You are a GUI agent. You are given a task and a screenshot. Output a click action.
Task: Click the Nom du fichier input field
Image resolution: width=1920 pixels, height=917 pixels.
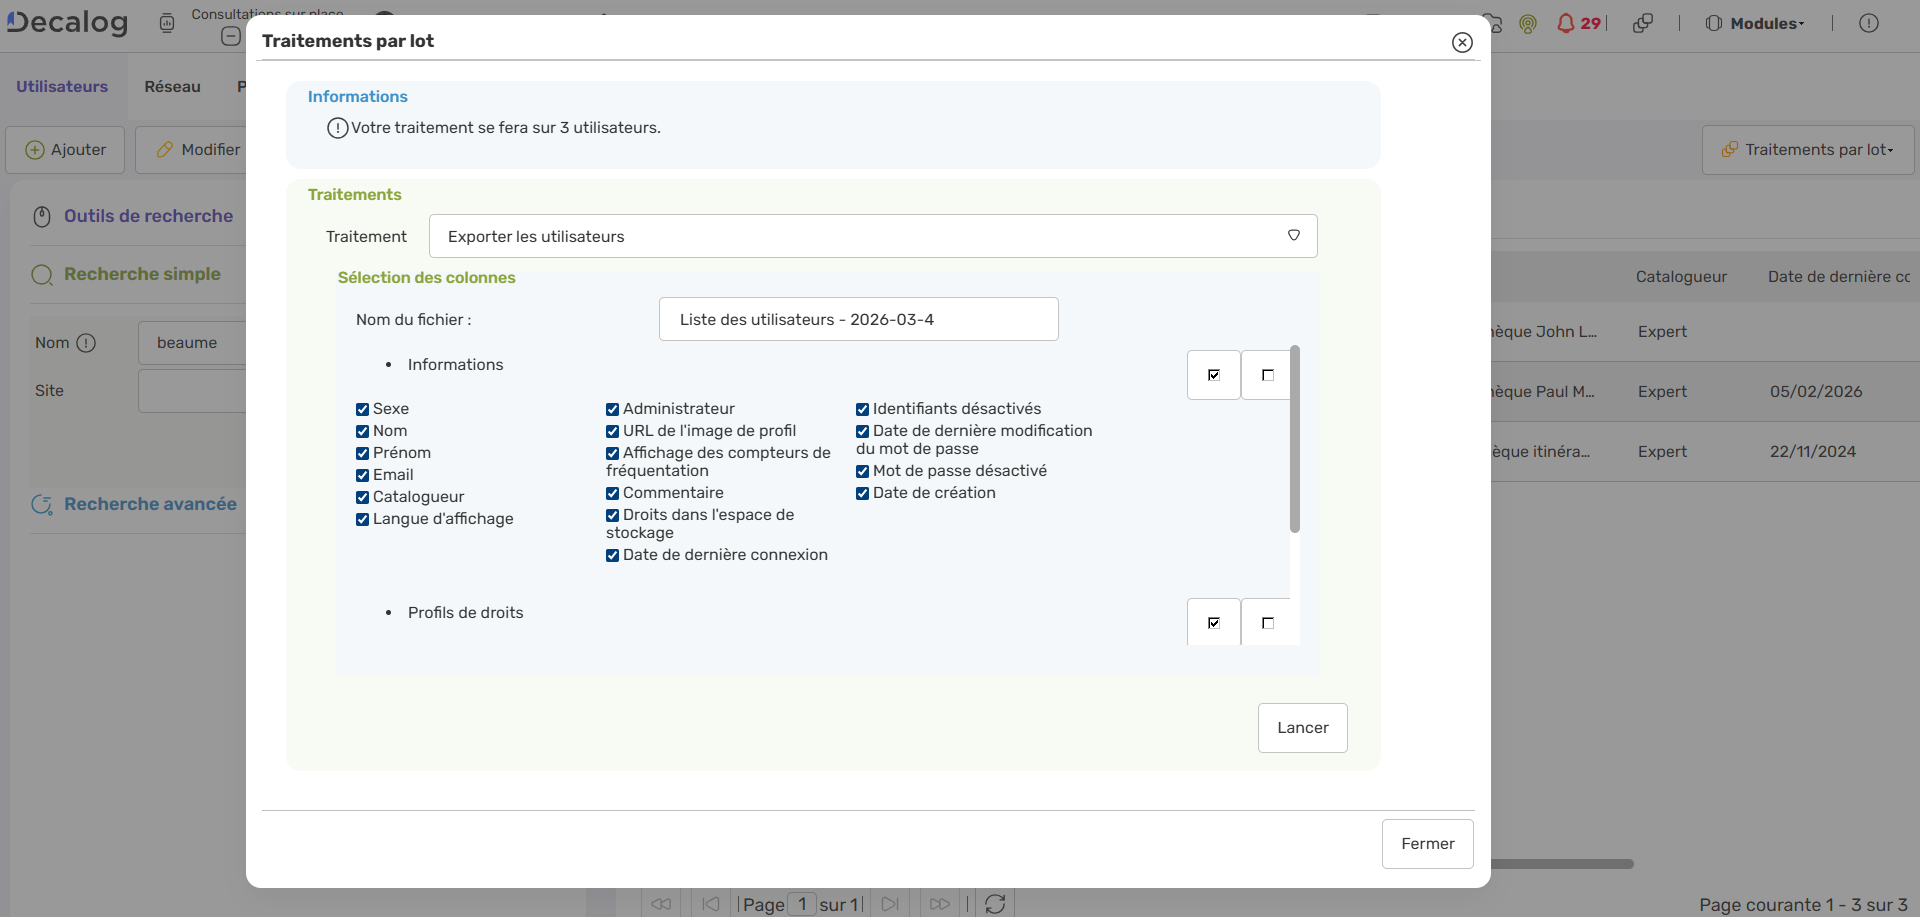(x=858, y=320)
